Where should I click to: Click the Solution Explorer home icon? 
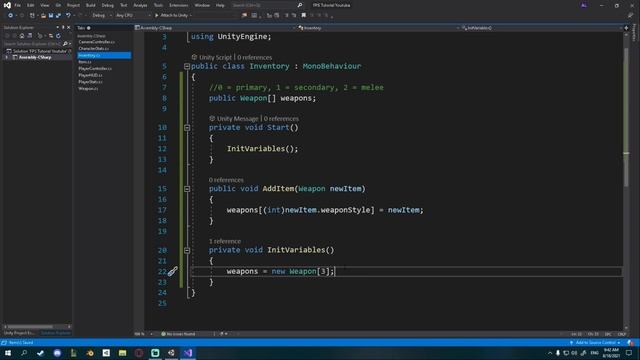(x=22, y=36)
